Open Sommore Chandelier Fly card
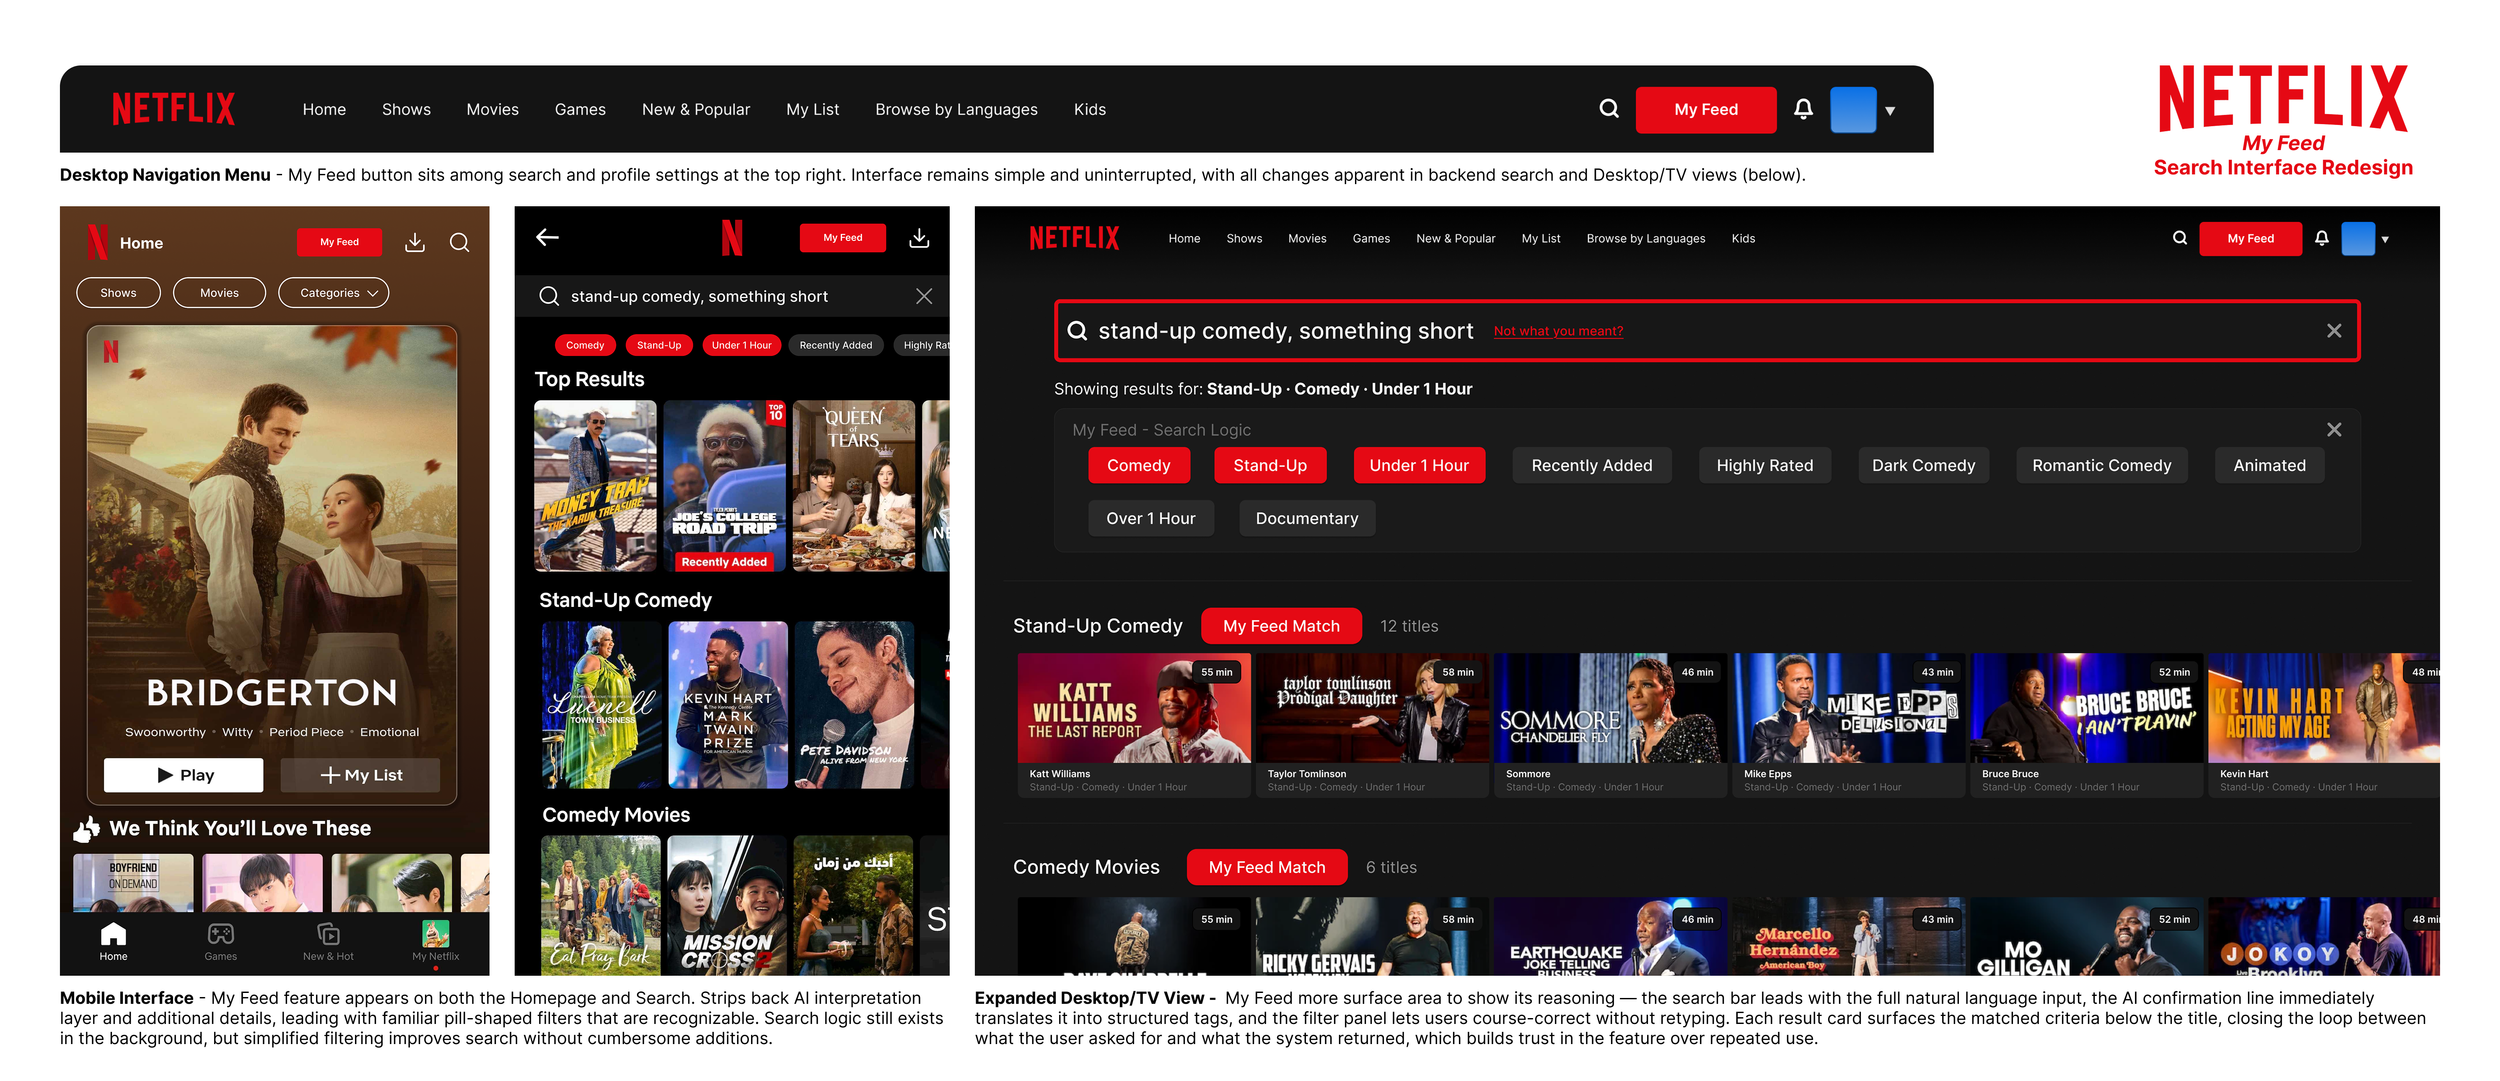 pyautogui.click(x=1610, y=725)
